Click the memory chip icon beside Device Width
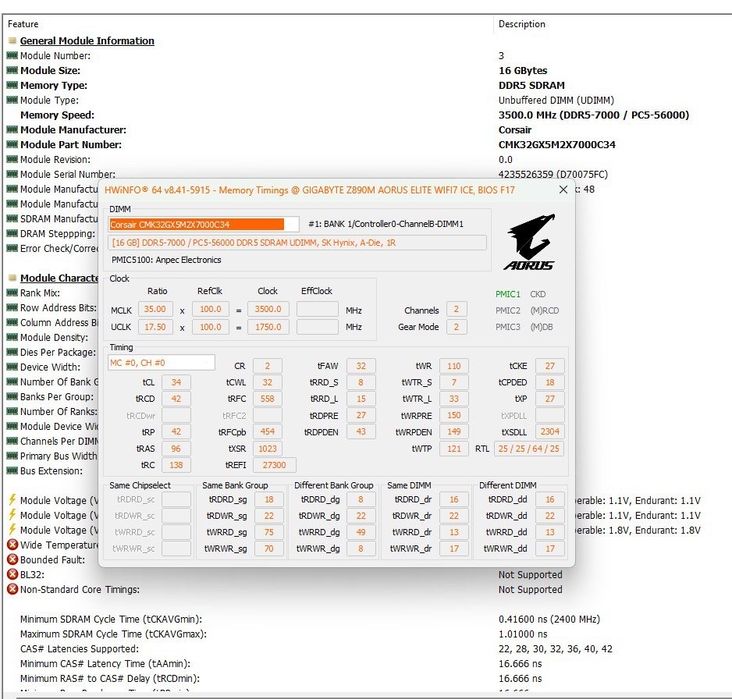732x699 pixels. [x=13, y=367]
